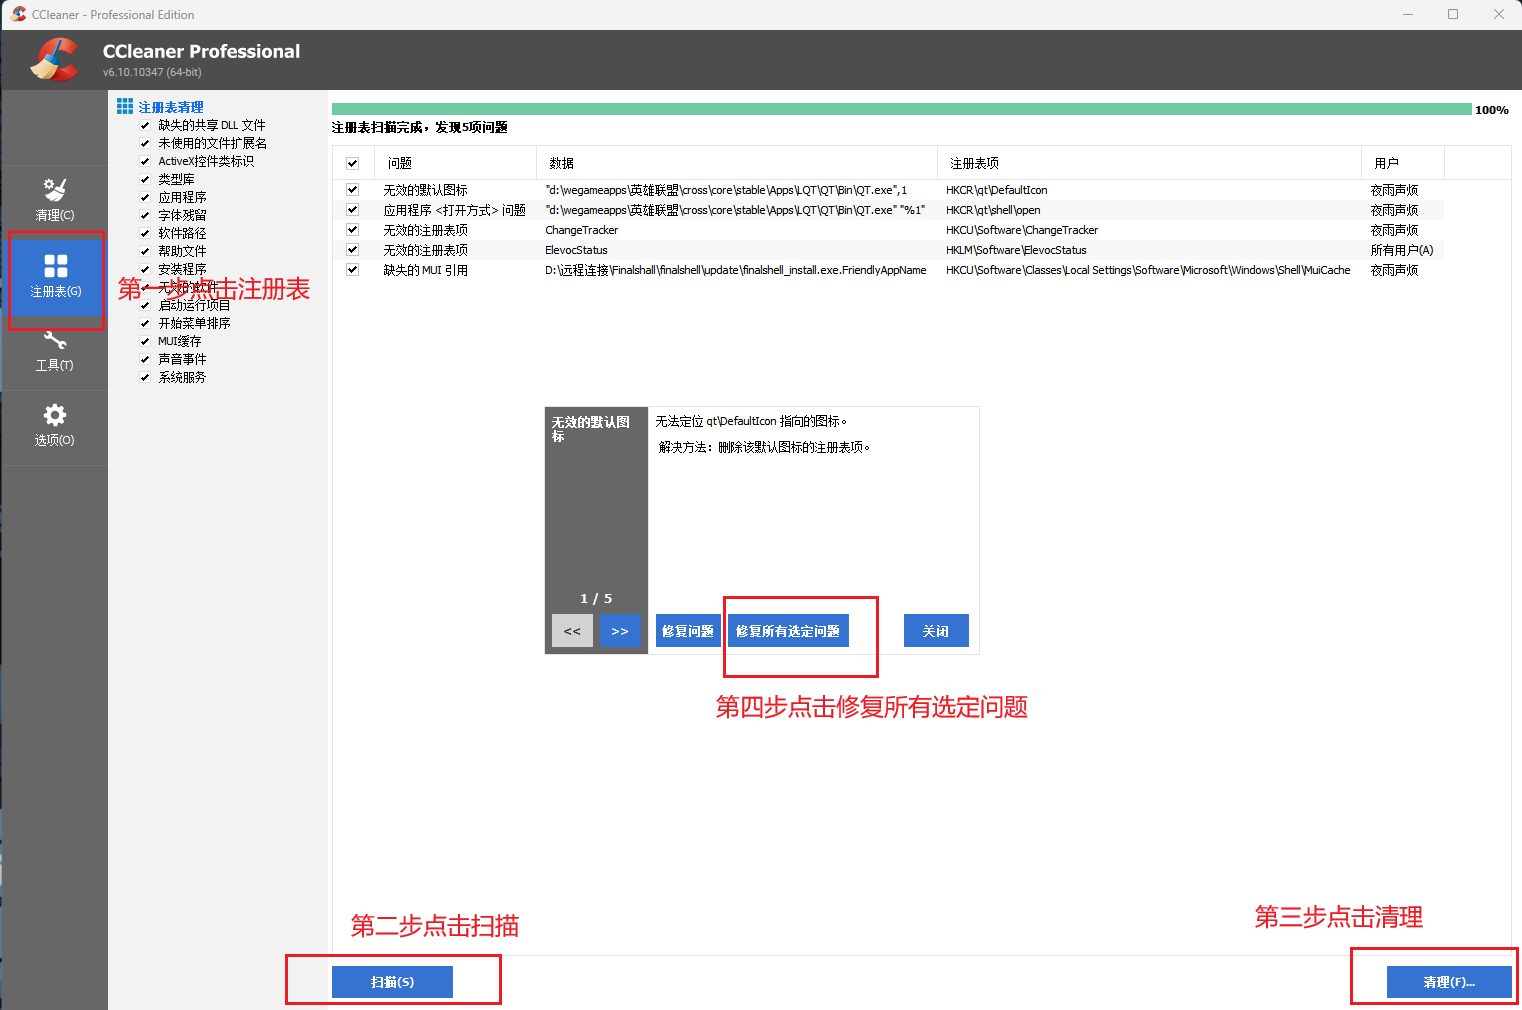The width and height of the screenshot is (1522, 1010).
Task: Sort by the 数据 column header
Action: 736,163
